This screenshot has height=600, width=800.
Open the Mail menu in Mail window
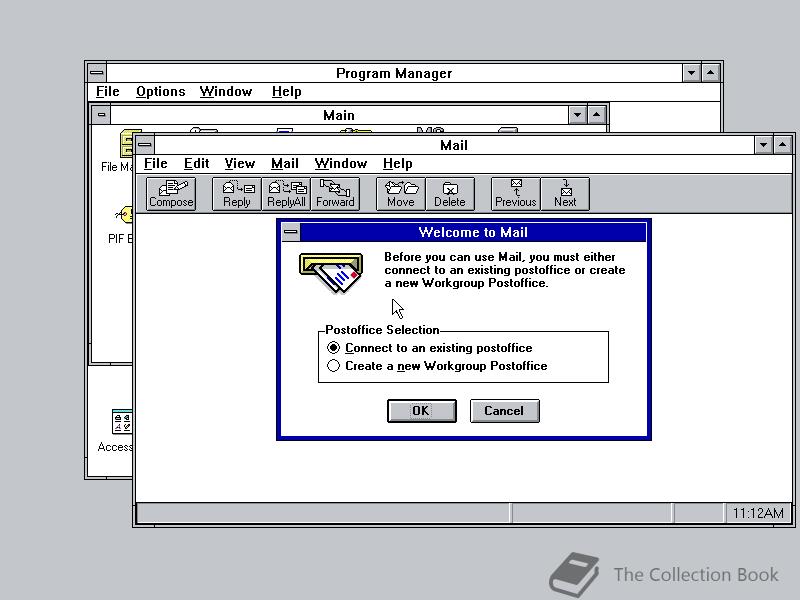point(285,164)
